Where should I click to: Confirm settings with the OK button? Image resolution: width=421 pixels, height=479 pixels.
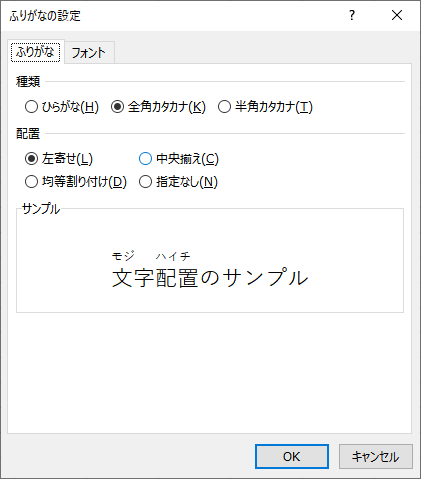coord(292,456)
